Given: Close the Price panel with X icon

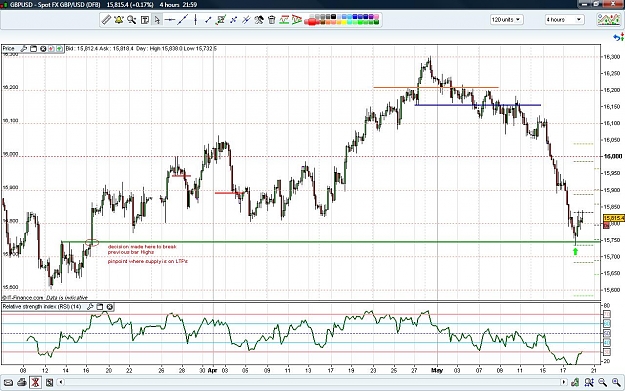Looking at the screenshot, I should [43, 49].
